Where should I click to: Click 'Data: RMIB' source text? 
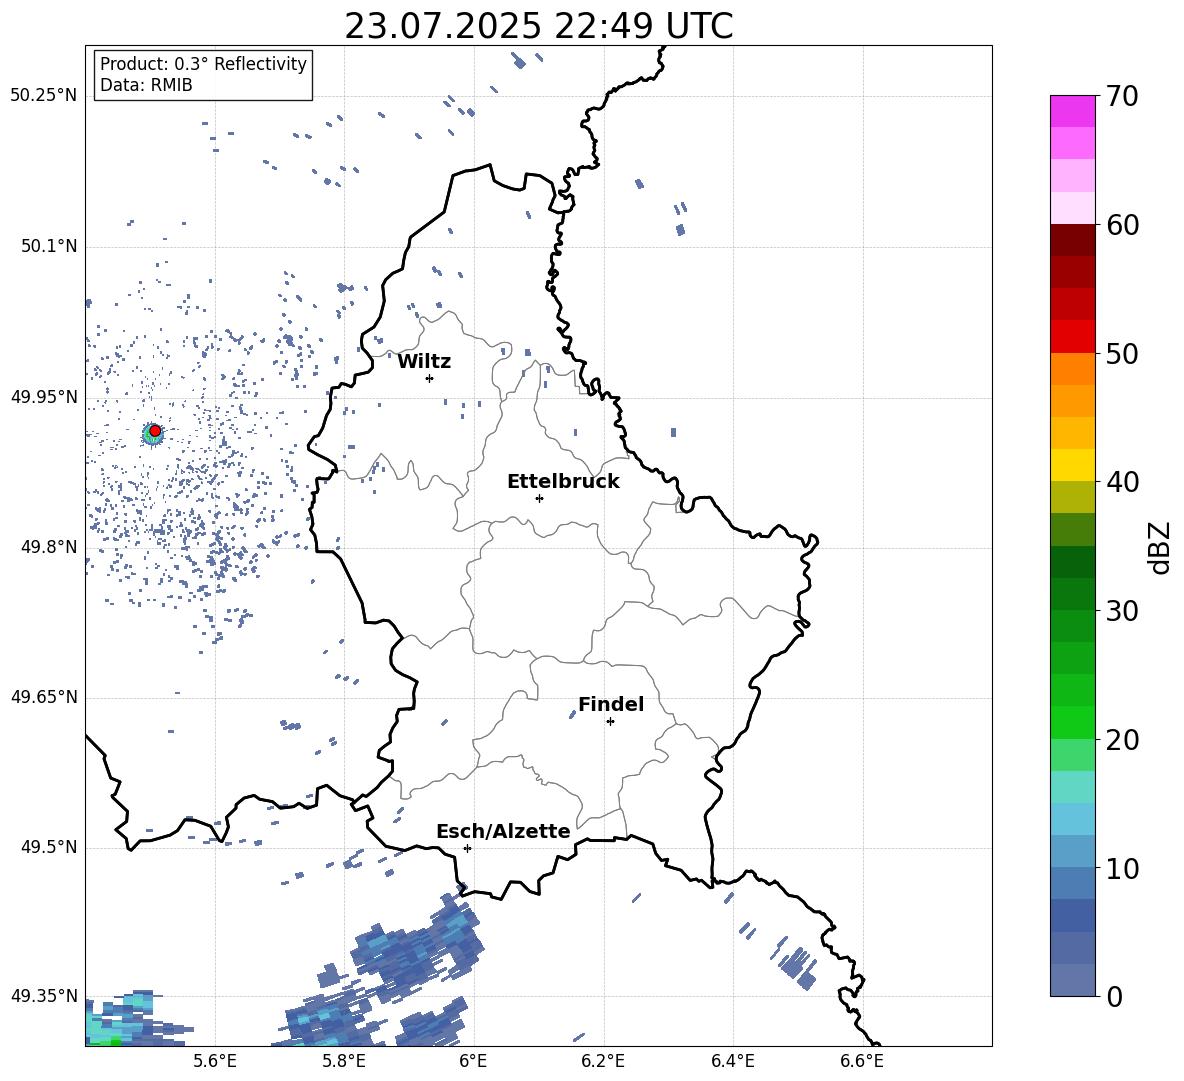click(146, 85)
